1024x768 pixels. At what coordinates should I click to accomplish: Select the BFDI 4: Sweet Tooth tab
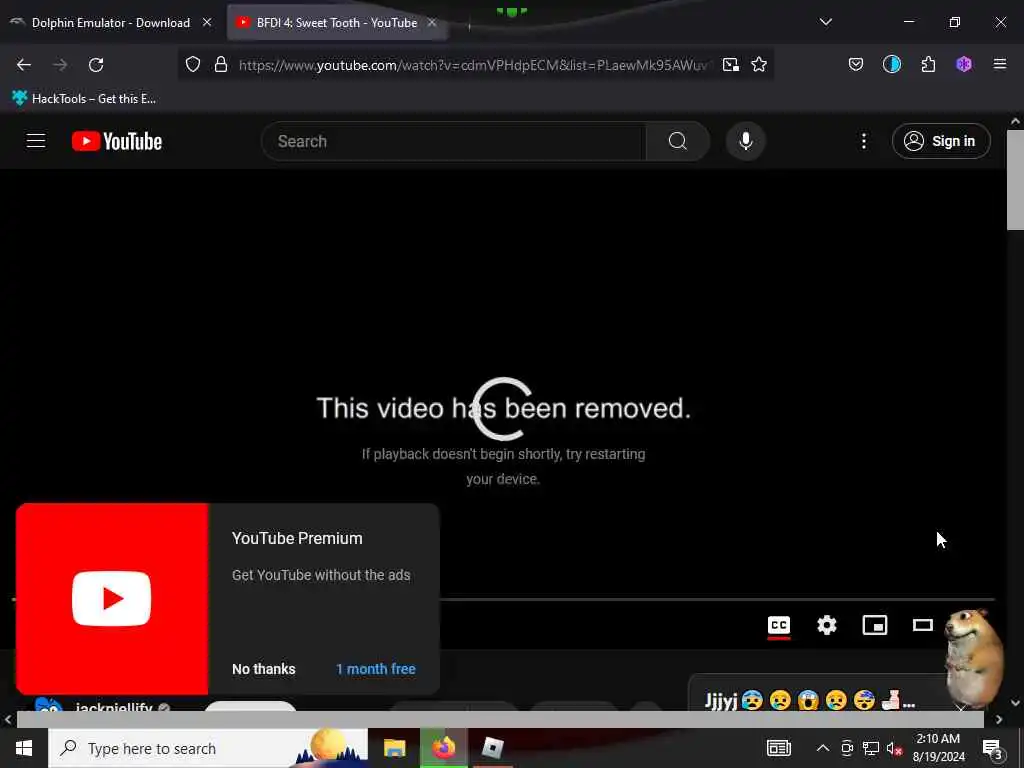point(336,23)
